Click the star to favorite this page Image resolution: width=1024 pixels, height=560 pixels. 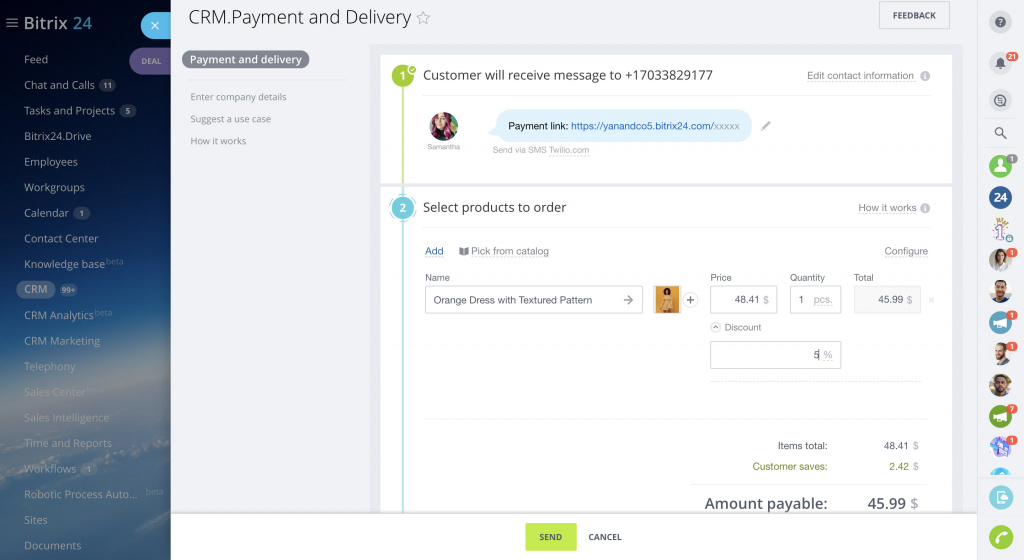point(423,18)
